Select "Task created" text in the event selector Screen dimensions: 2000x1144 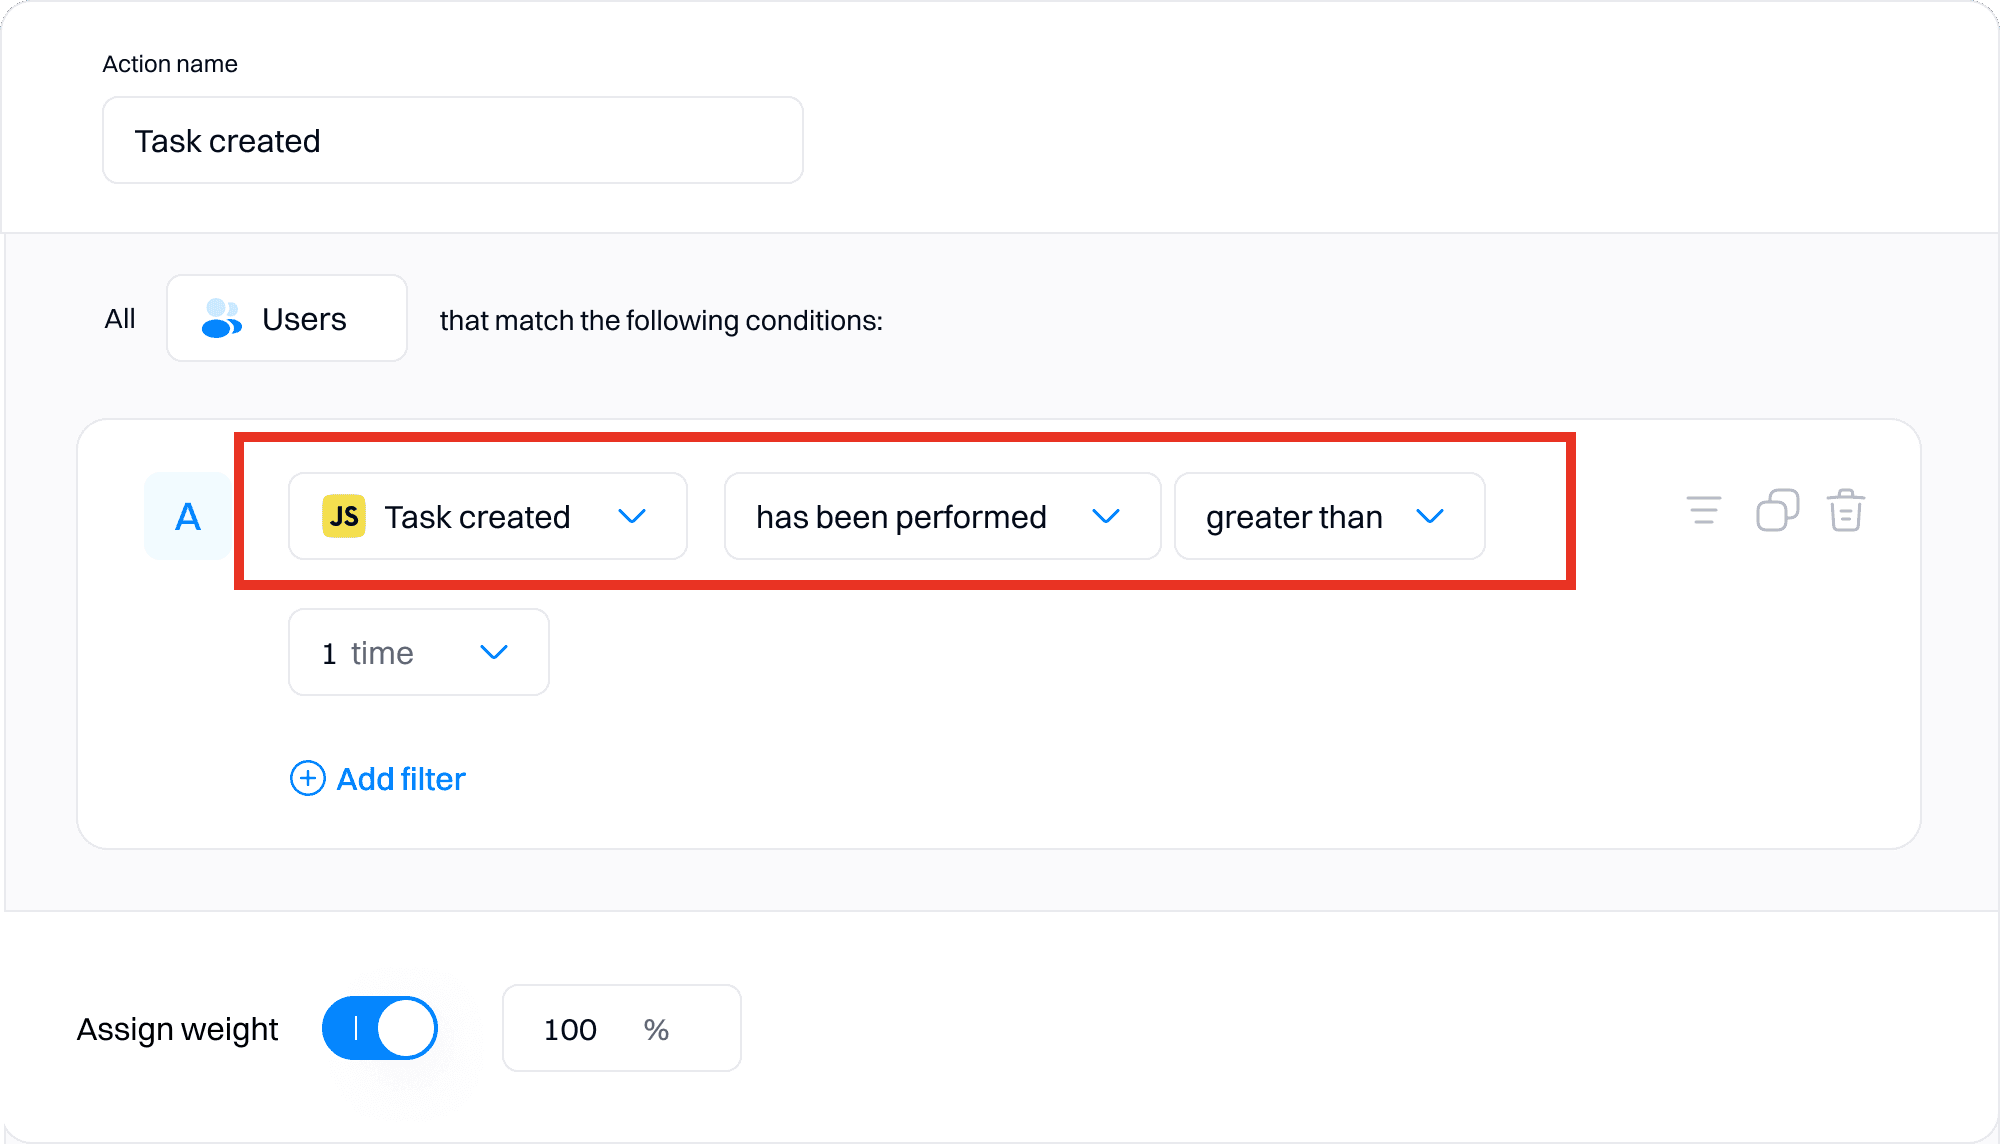pos(476,516)
